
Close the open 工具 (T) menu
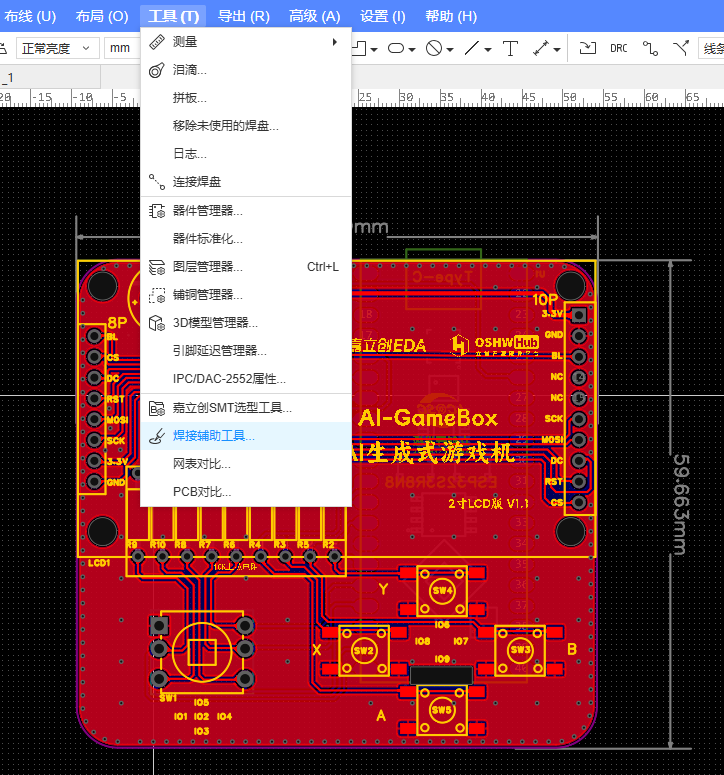coord(173,16)
